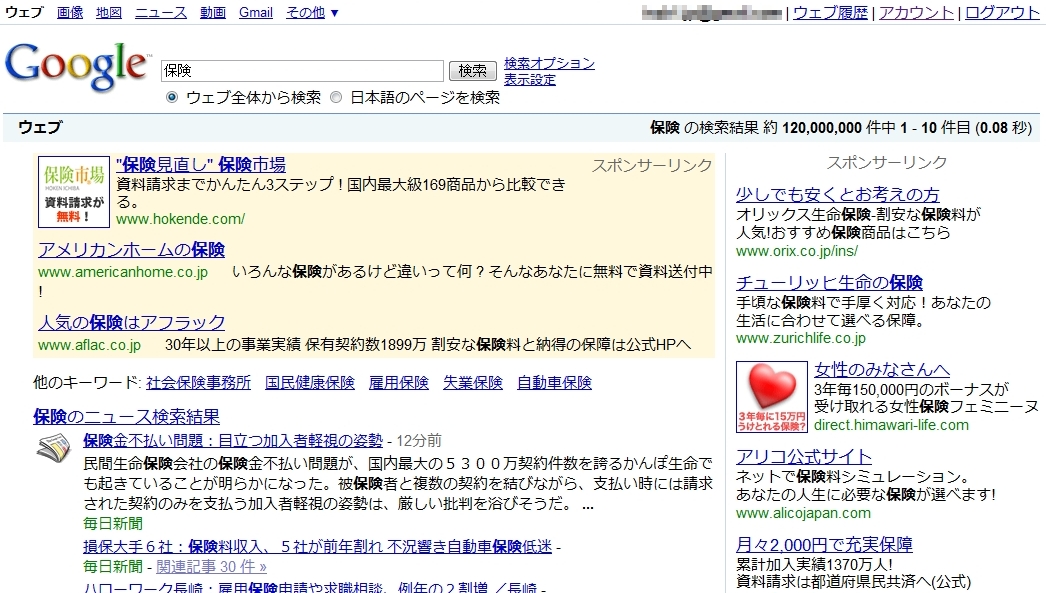Click related keyword 社会保険事務所
The image size is (1046, 593).
coord(199,383)
